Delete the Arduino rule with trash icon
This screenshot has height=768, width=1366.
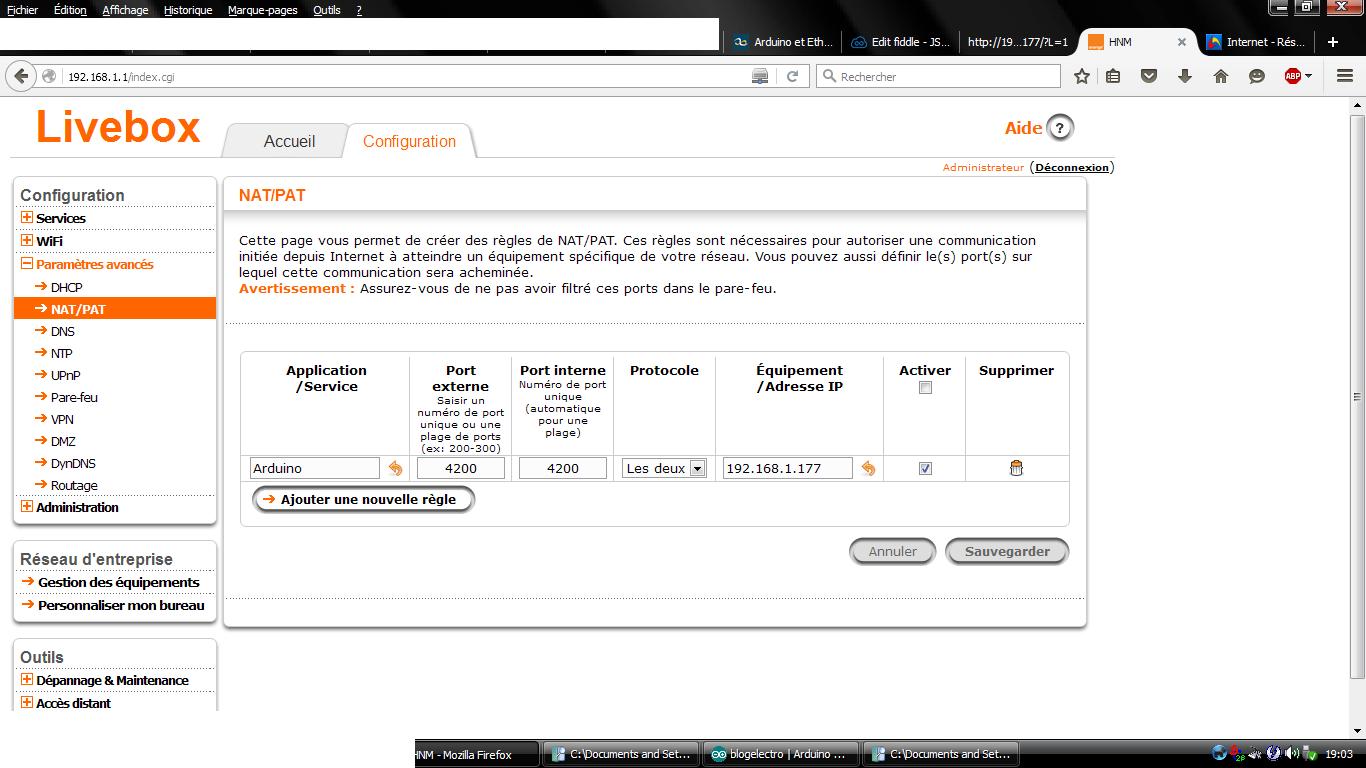pos(1016,468)
